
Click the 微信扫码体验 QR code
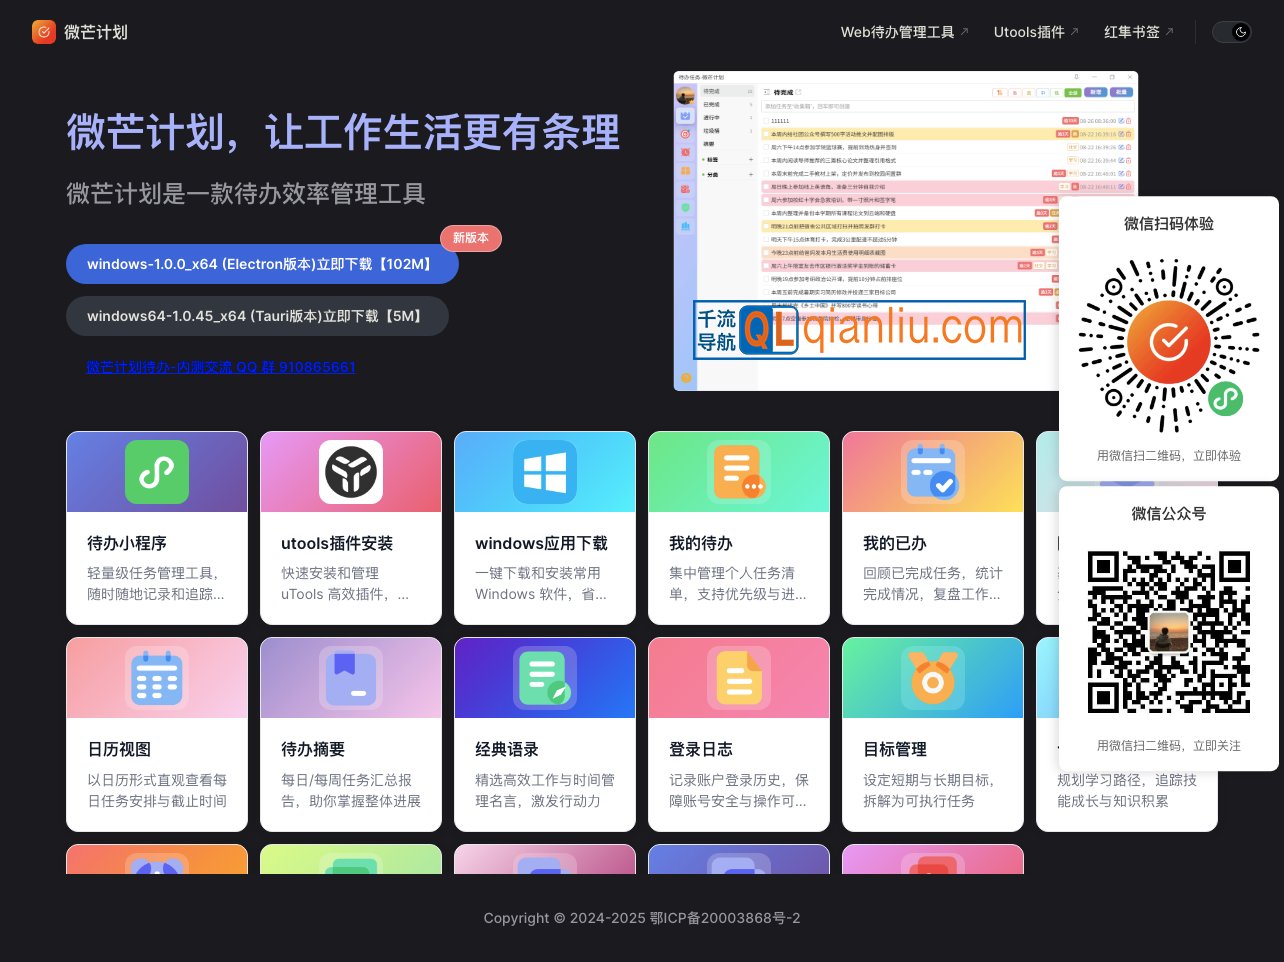(1168, 342)
